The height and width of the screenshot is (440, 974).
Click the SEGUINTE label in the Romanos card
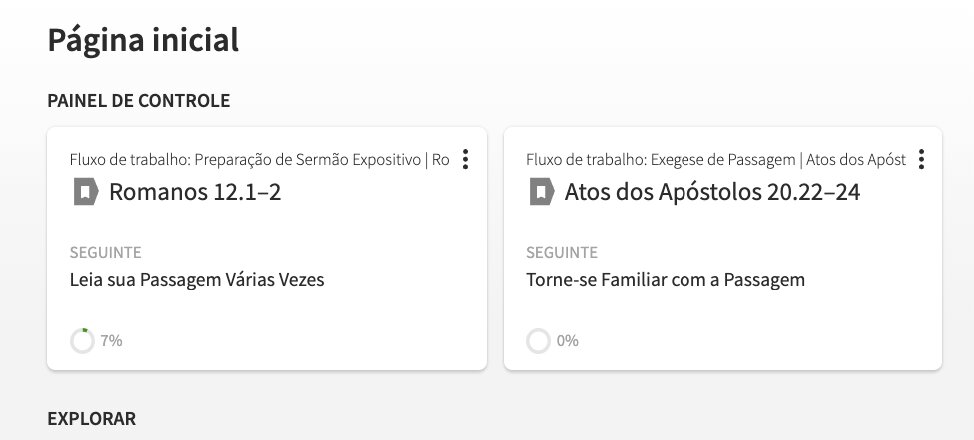[x=106, y=252]
